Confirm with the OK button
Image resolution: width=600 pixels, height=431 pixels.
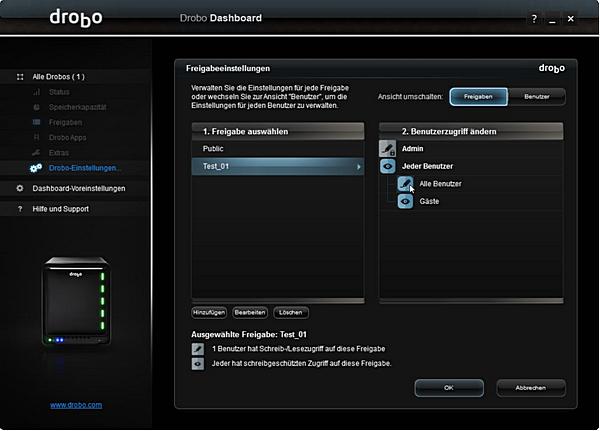tap(449, 388)
